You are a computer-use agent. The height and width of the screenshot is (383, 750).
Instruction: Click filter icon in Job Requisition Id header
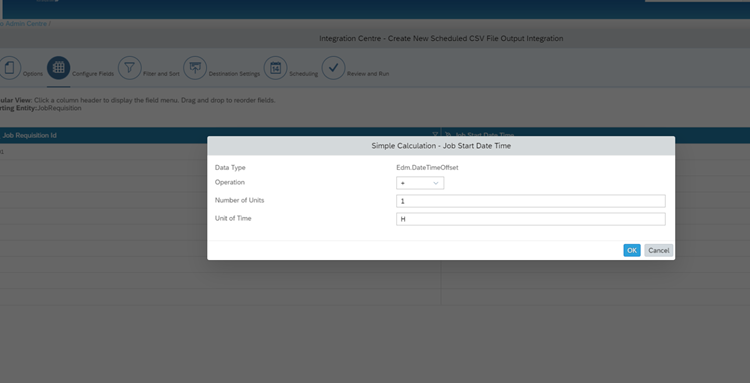pos(435,135)
